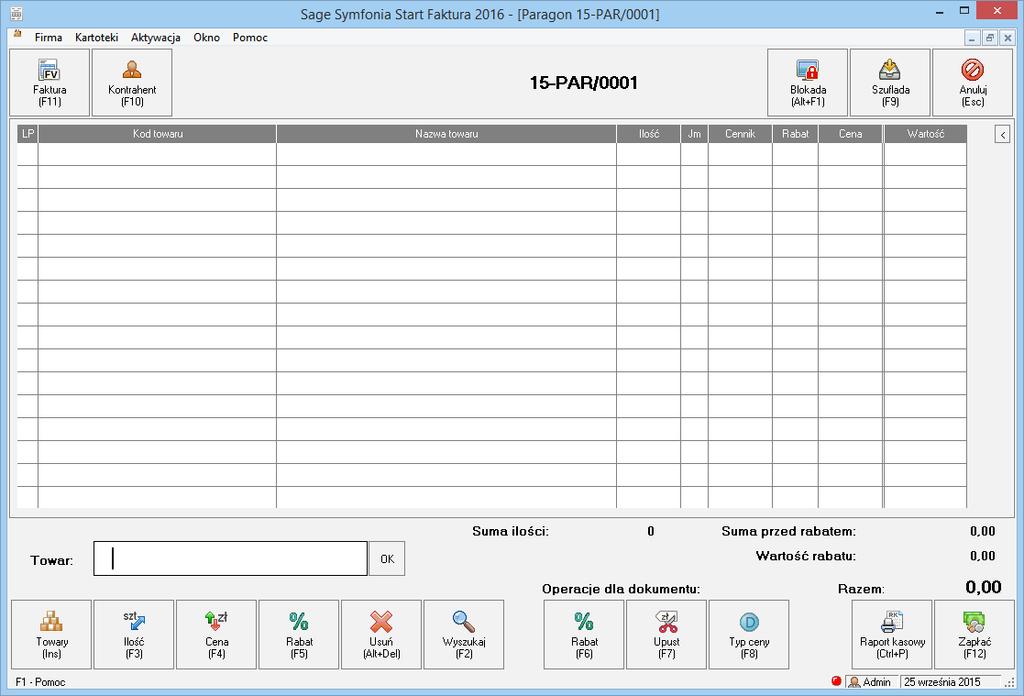Click the Operacje dla dokumentu label
This screenshot has height=696, width=1024.
[620, 589]
